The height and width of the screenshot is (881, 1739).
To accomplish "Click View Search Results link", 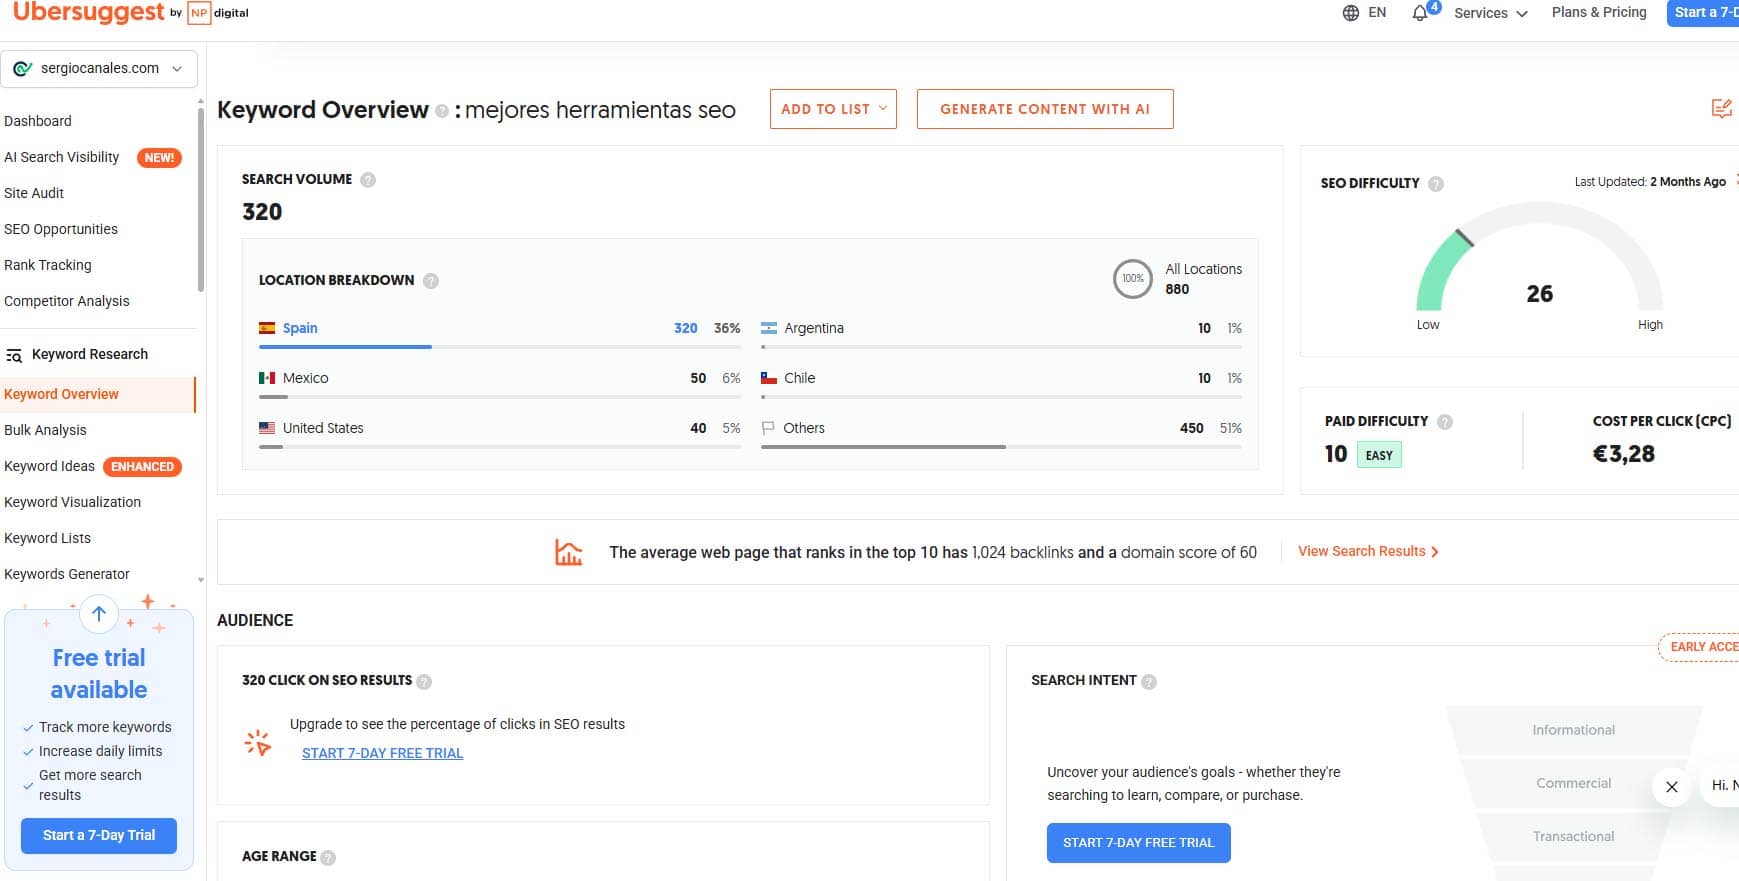I will [1368, 551].
